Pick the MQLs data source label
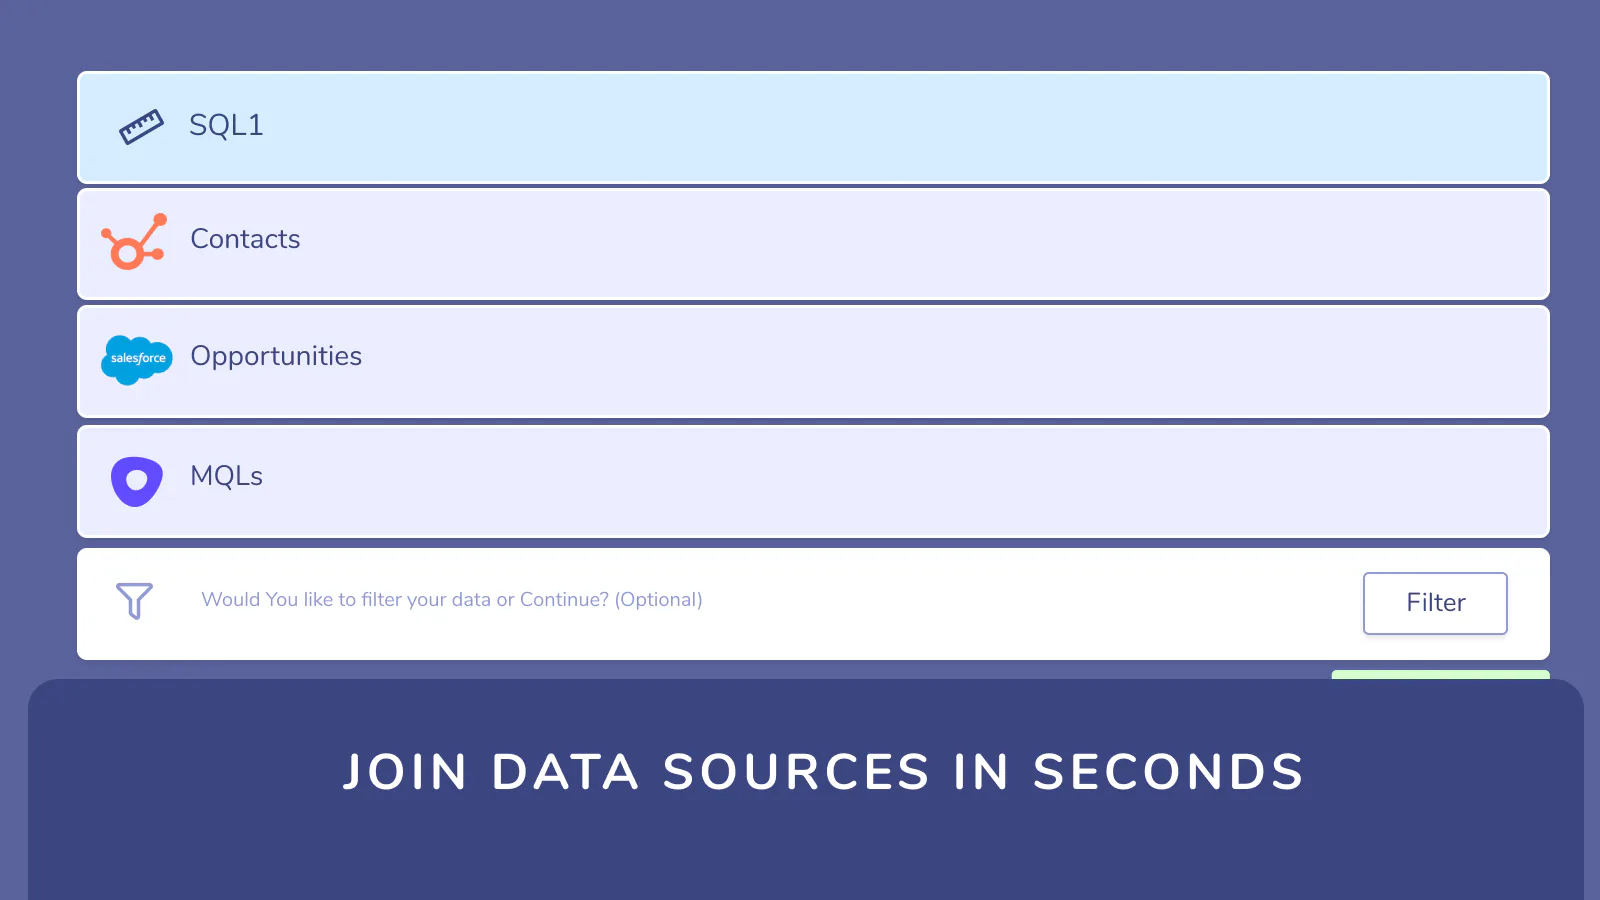 point(227,476)
